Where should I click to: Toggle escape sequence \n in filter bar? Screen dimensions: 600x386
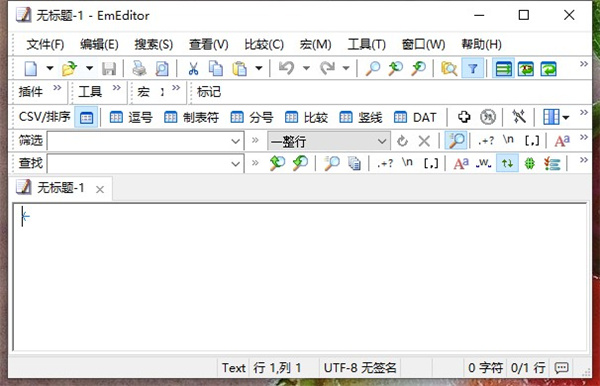pyautogui.click(x=508, y=140)
